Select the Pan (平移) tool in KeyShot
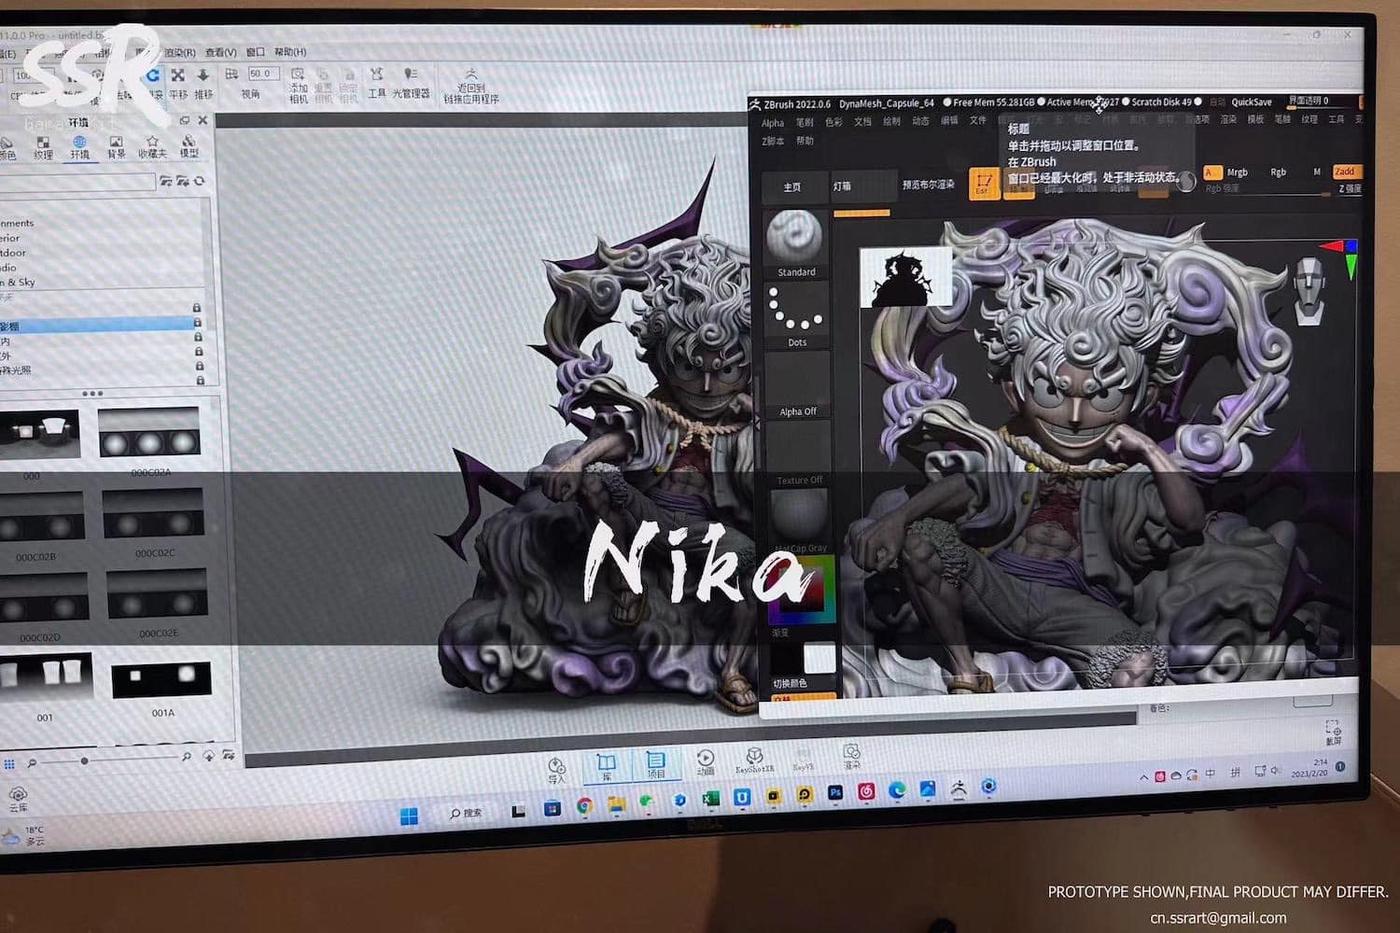This screenshot has width=1400, height=933. coord(178,83)
